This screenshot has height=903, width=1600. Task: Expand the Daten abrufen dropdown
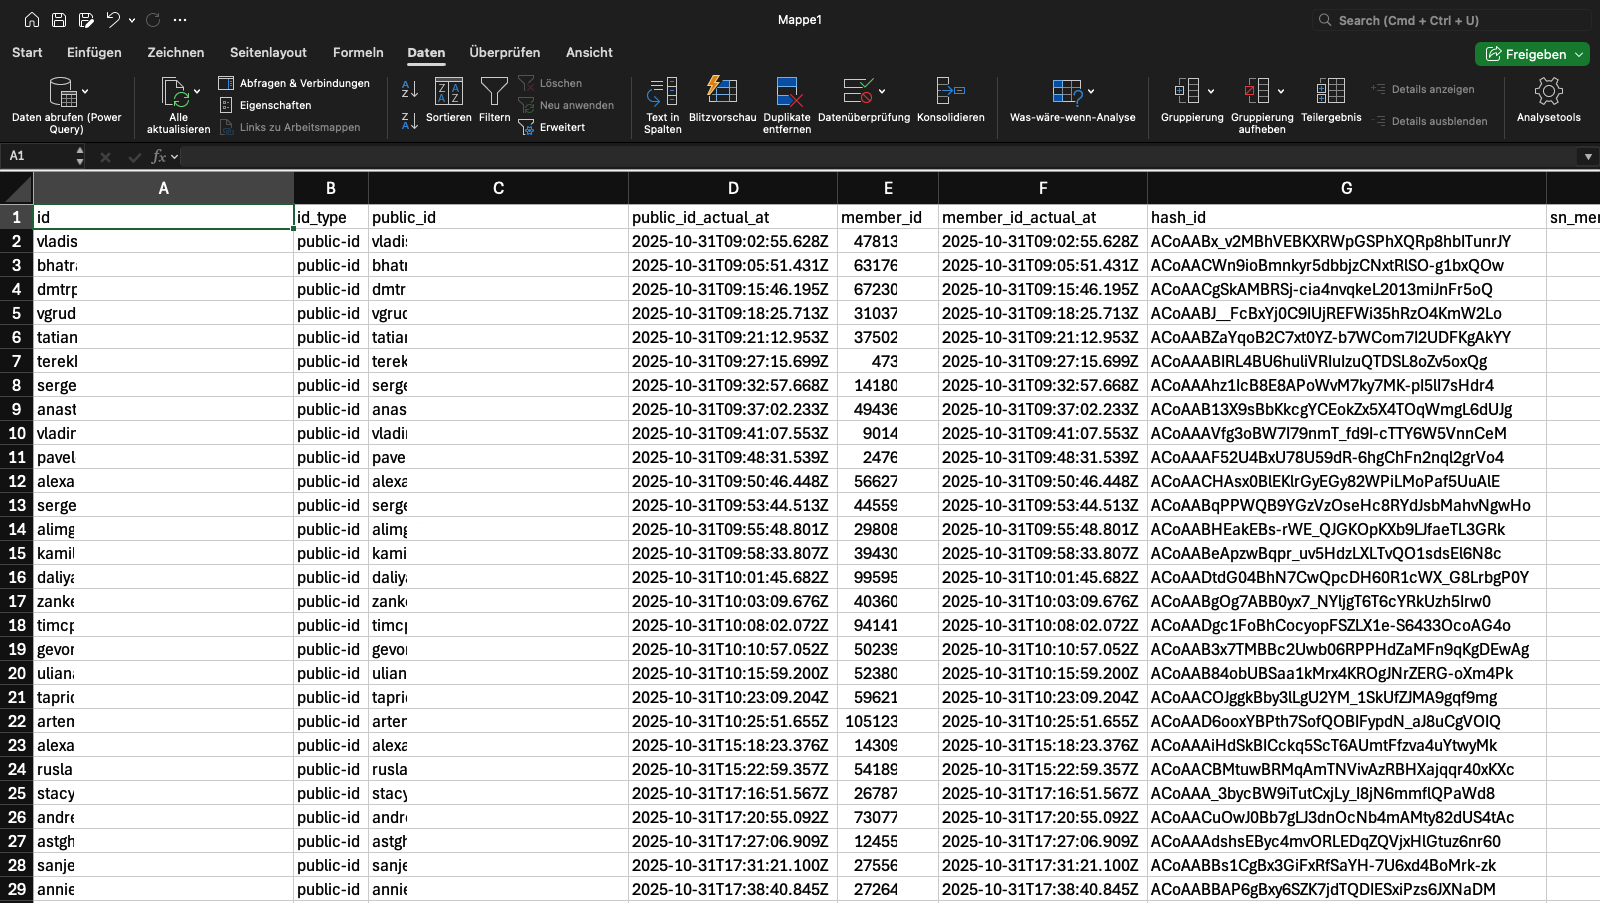(85, 92)
